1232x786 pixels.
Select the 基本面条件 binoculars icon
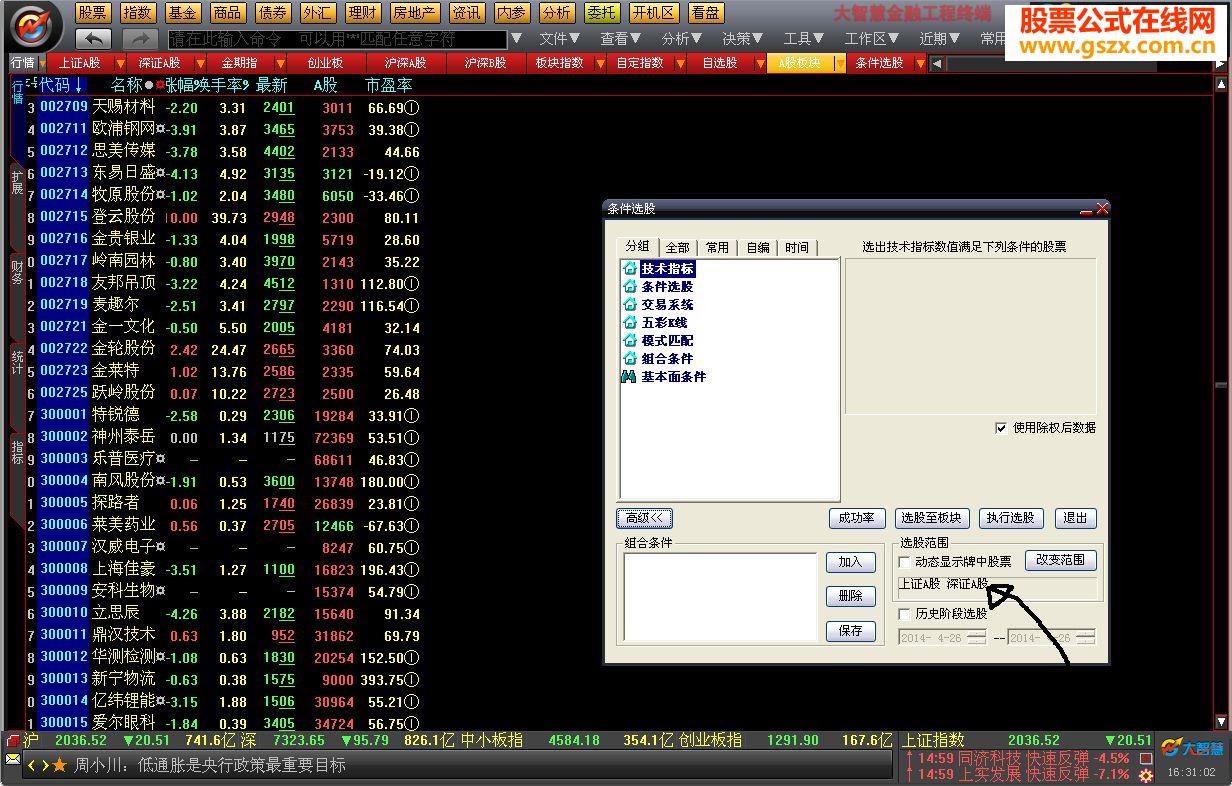point(630,377)
